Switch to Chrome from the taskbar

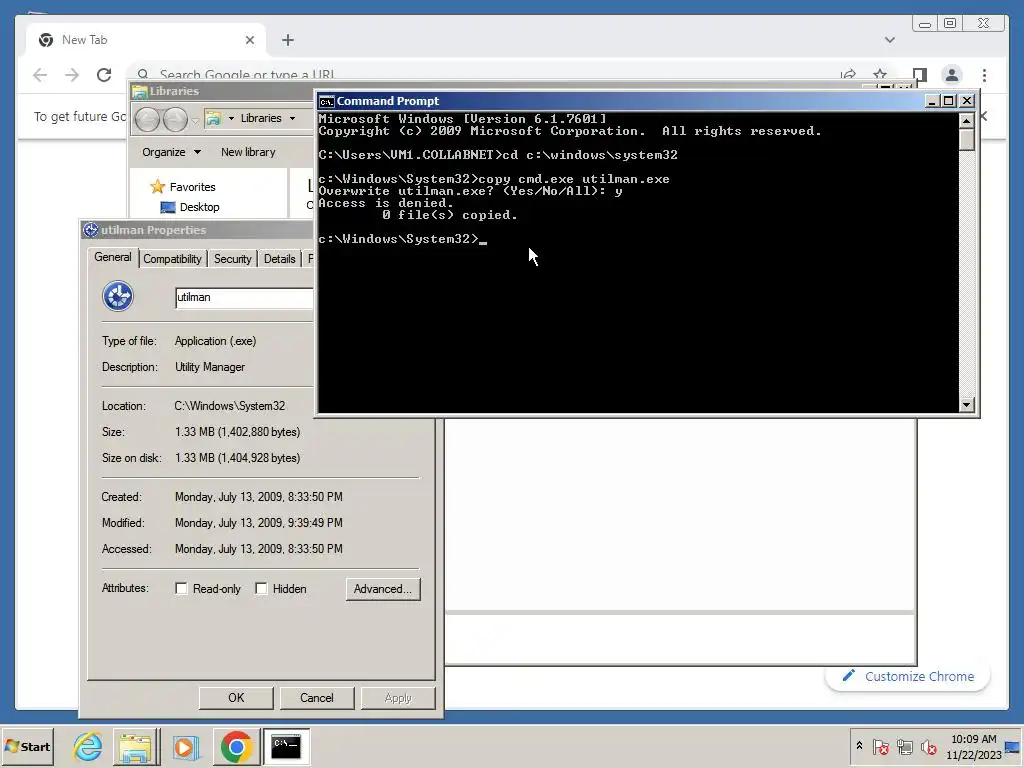[236, 746]
